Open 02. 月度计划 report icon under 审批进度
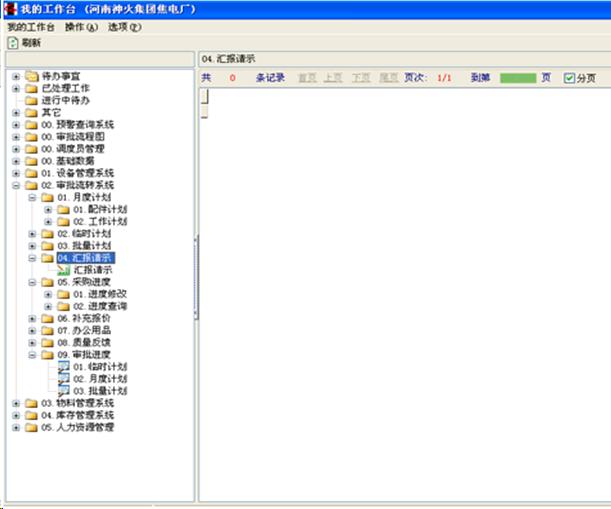The image size is (611, 509). pyautogui.click(x=64, y=379)
